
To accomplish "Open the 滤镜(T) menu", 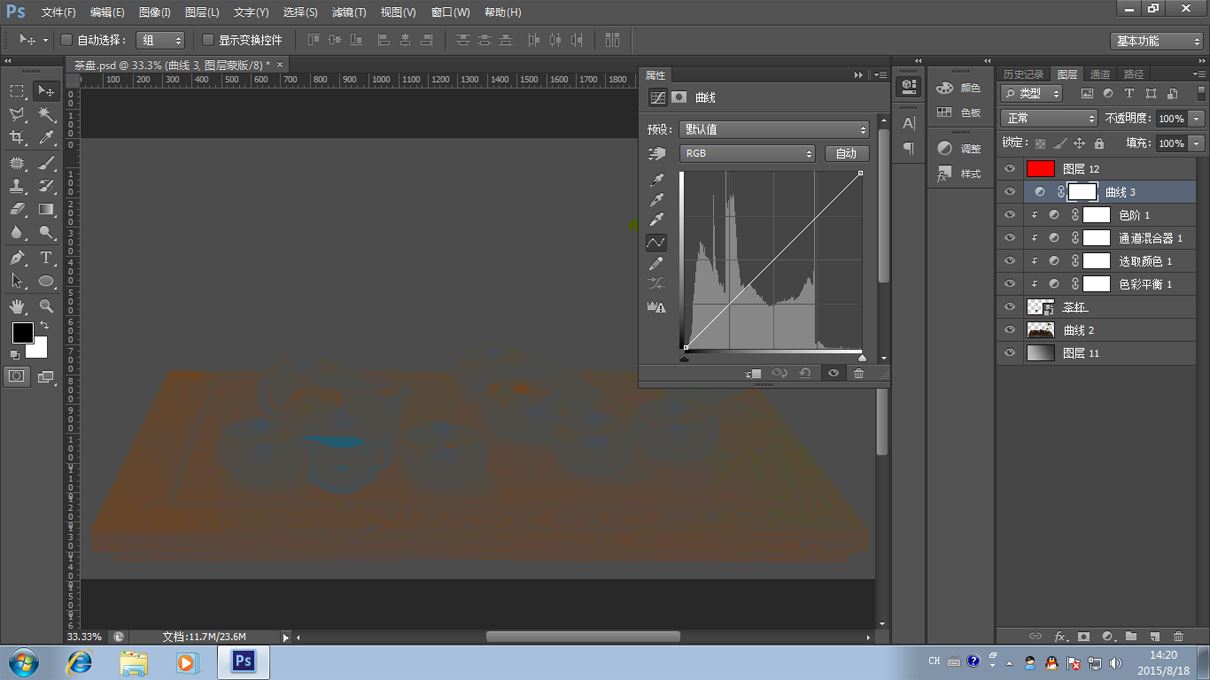I will pos(348,12).
